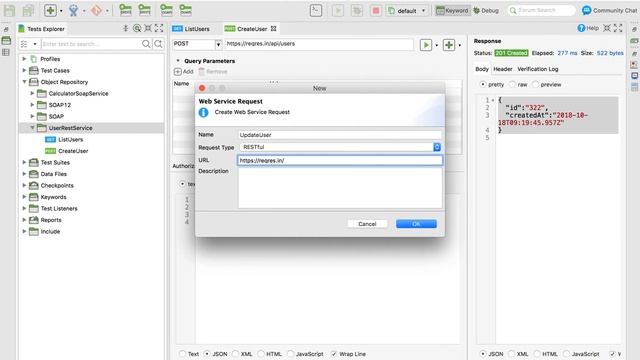This screenshot has height=360, width=640.
Task: Click the Add parameter plus icon
Action: (x=178, y=72)
